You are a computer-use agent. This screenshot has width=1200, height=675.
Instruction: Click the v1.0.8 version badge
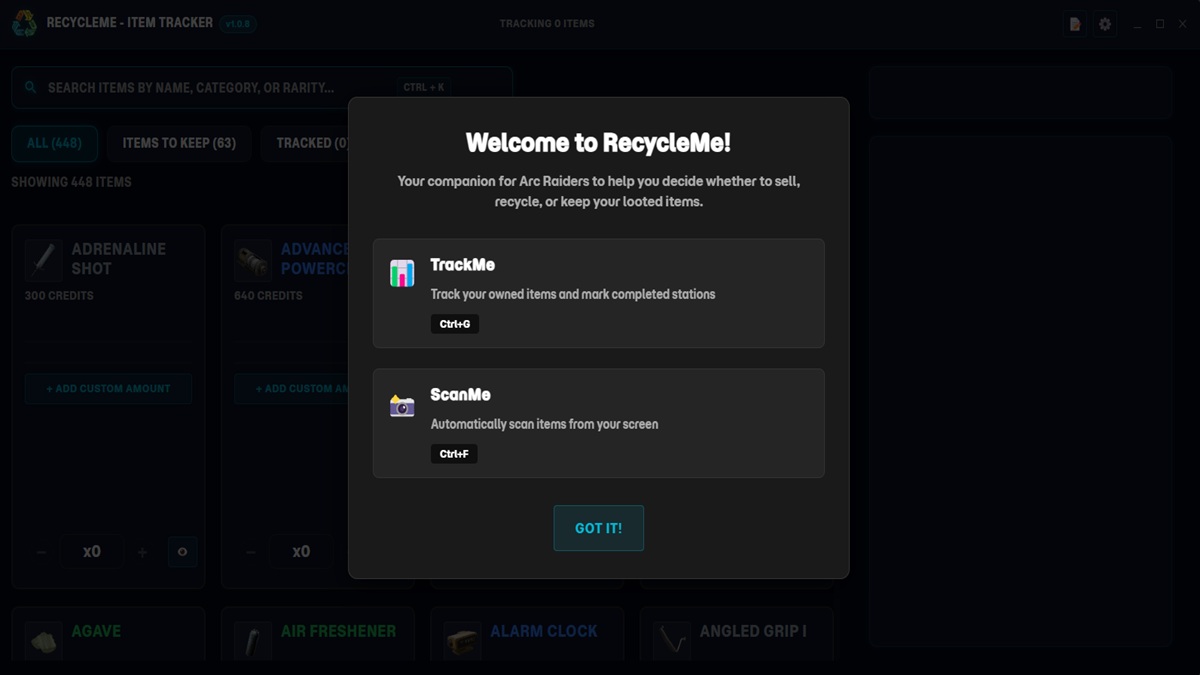tap(238, 24)
